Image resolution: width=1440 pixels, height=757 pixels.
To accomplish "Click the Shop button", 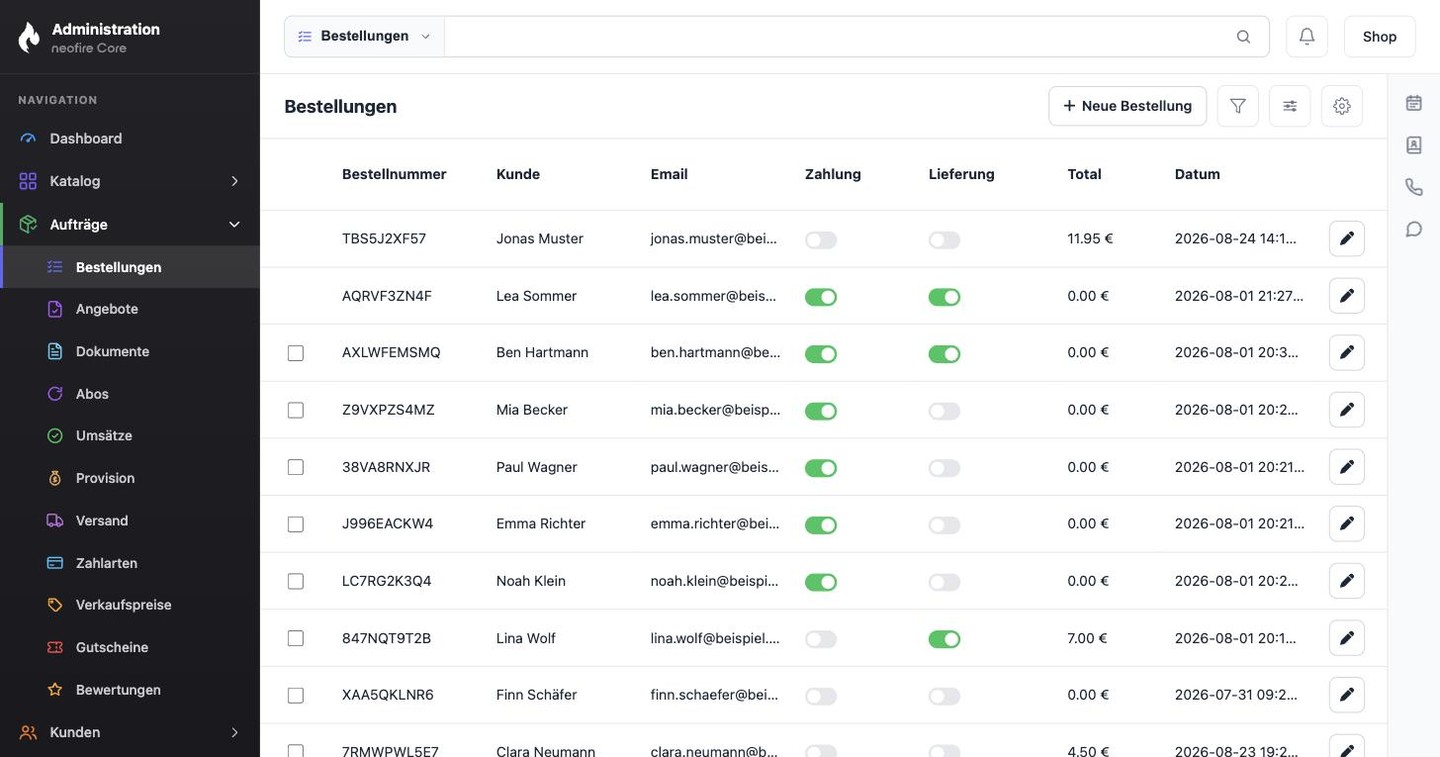I will pos(1379,36).
